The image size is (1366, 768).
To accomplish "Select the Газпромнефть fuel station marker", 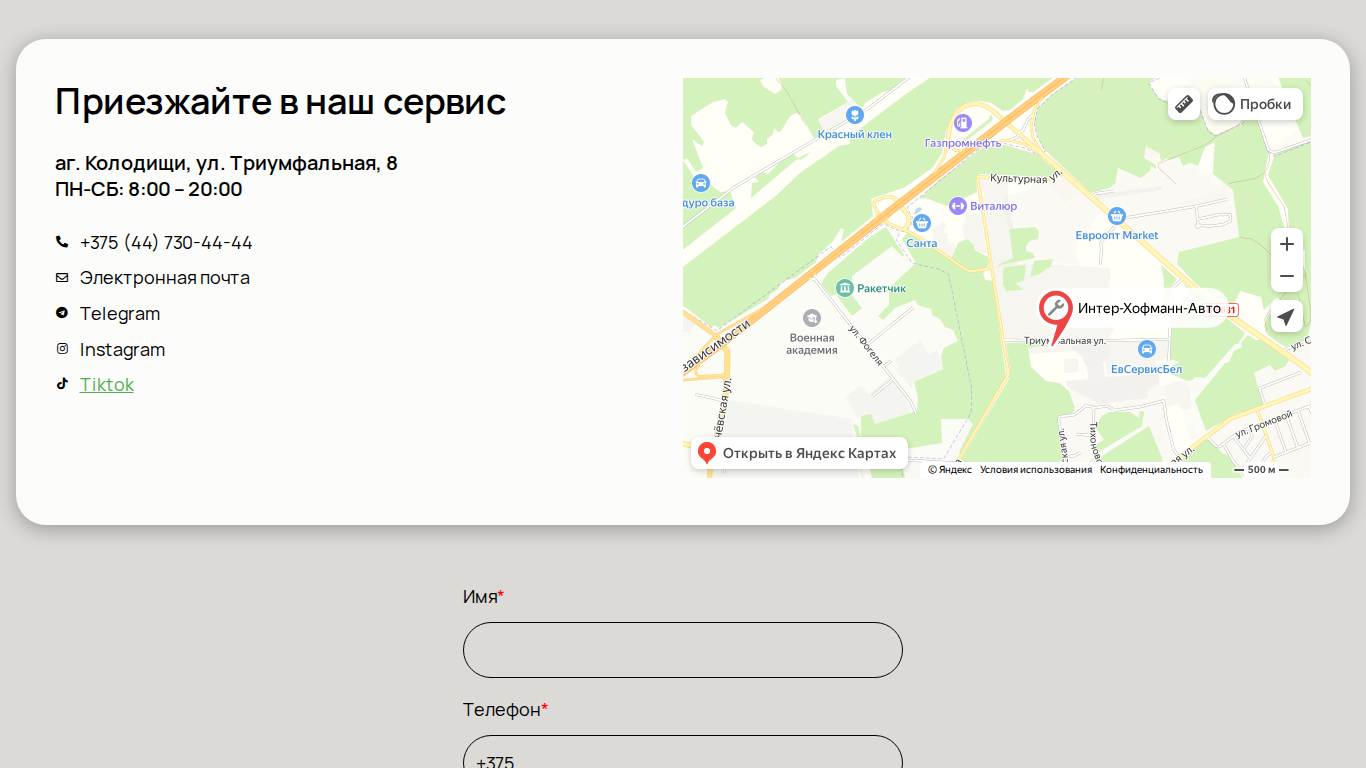I will 962,123.
